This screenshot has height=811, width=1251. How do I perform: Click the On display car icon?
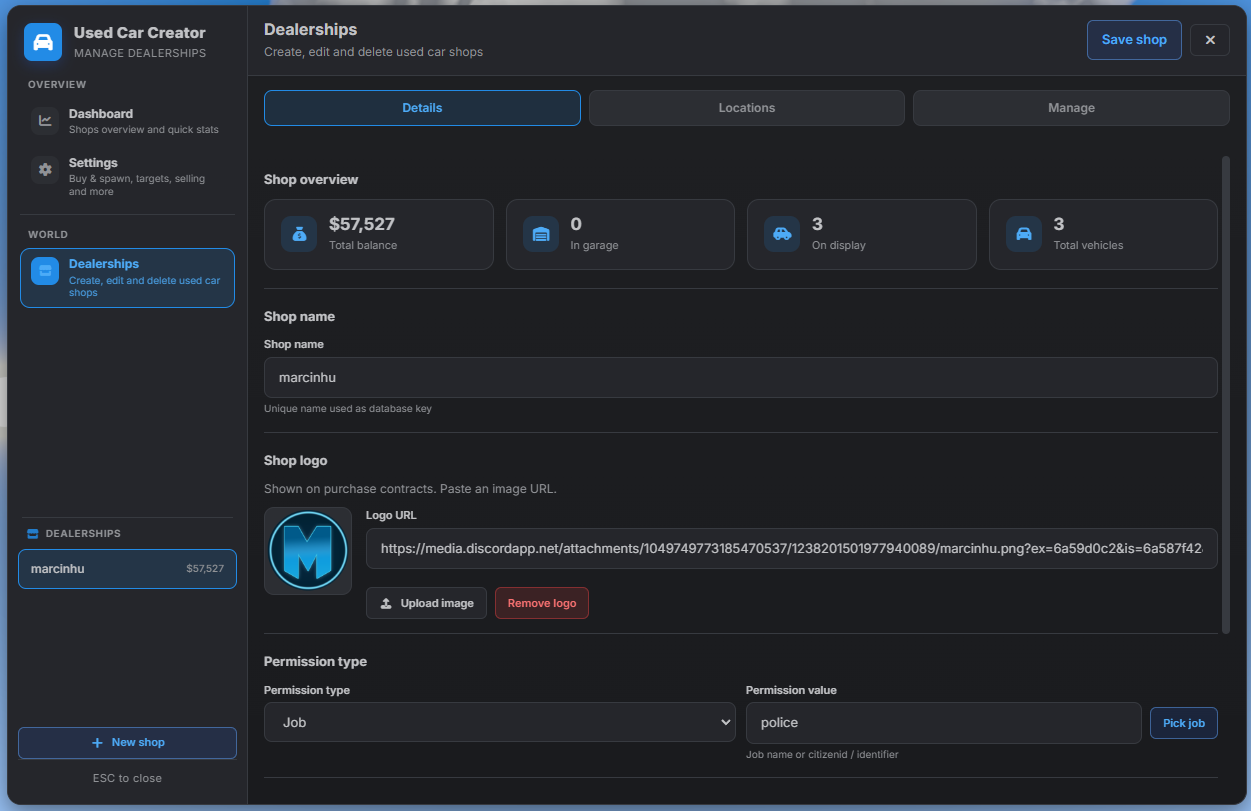(x=782, y=234)
